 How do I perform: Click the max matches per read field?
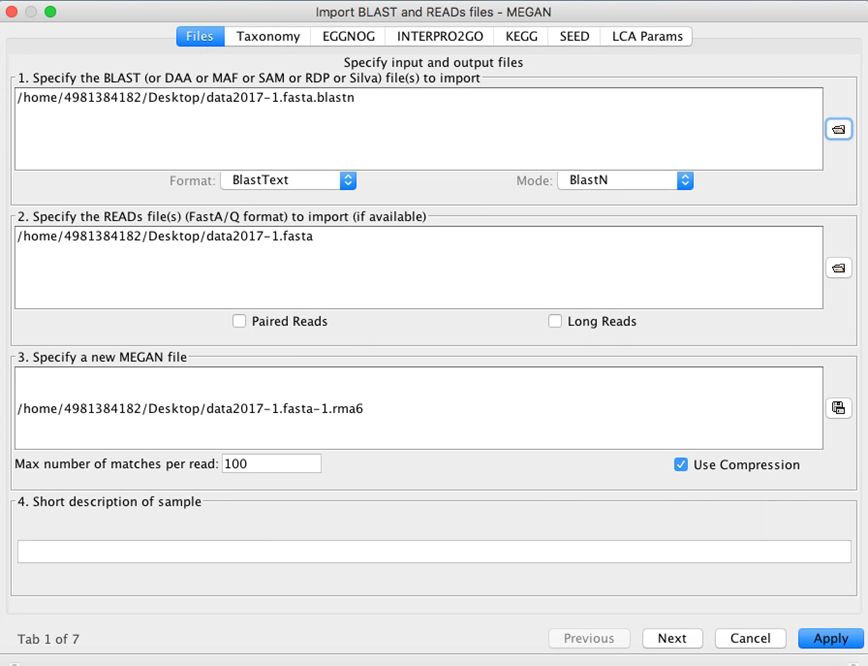point(271,463)
